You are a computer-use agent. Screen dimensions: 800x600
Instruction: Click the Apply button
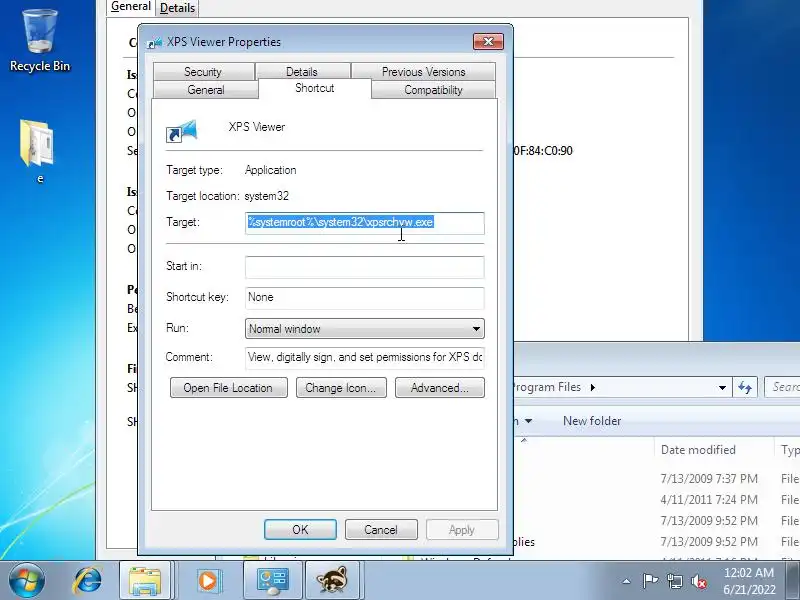click(x=462, y=530)
